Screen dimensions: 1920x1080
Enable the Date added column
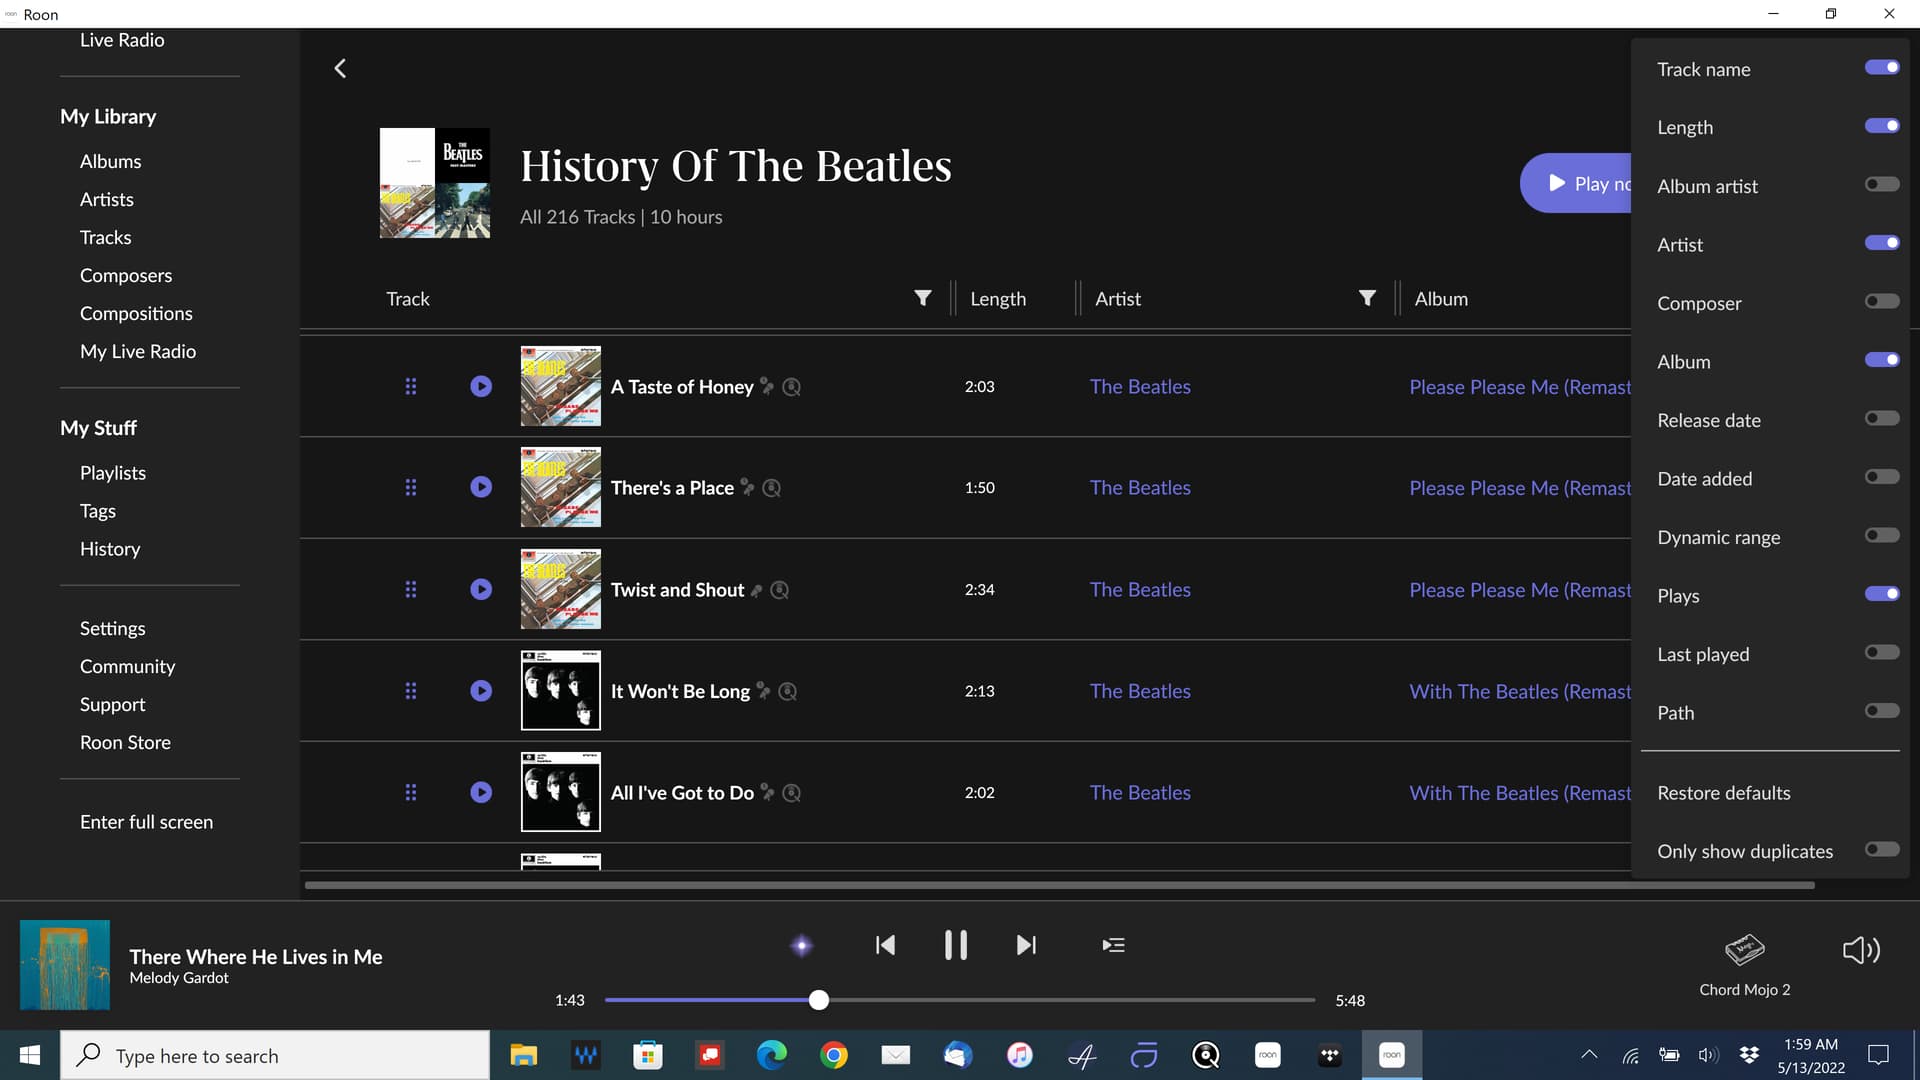1881,477
